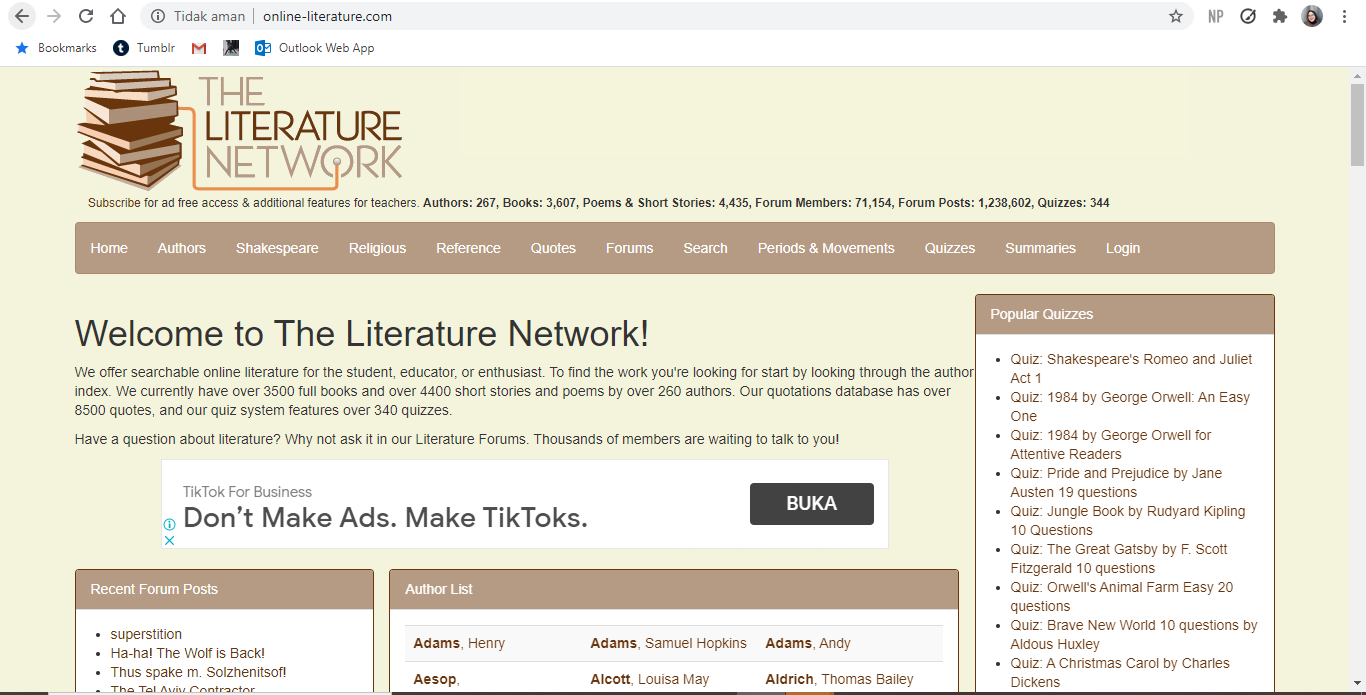
Task: Close the TikTok ad with X icon
Action: pos(170,540)
